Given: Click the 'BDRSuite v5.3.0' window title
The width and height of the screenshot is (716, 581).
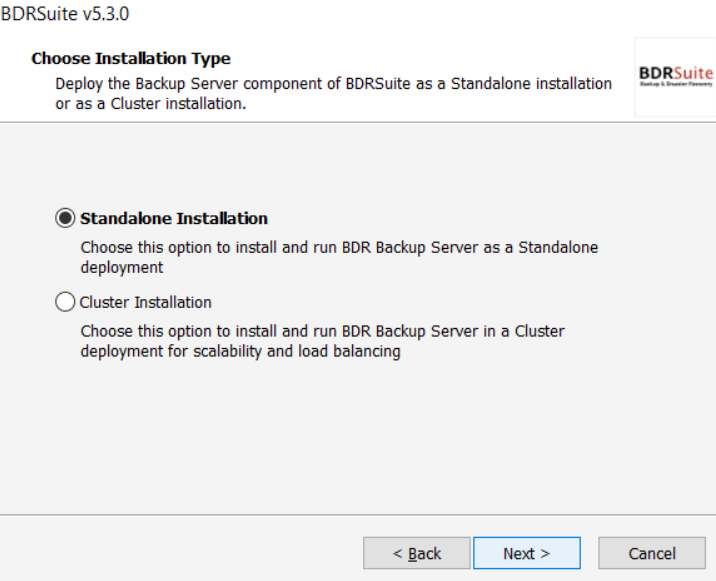Looking at the screenshot, I should click(x=65, y=14).
